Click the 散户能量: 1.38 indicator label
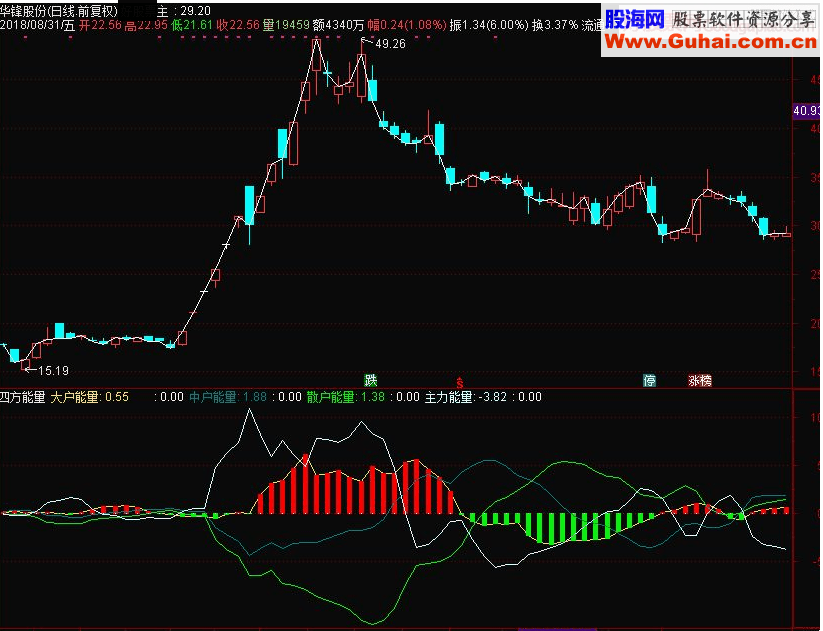Viewport: 823px width, 631px height. point(345,397)
